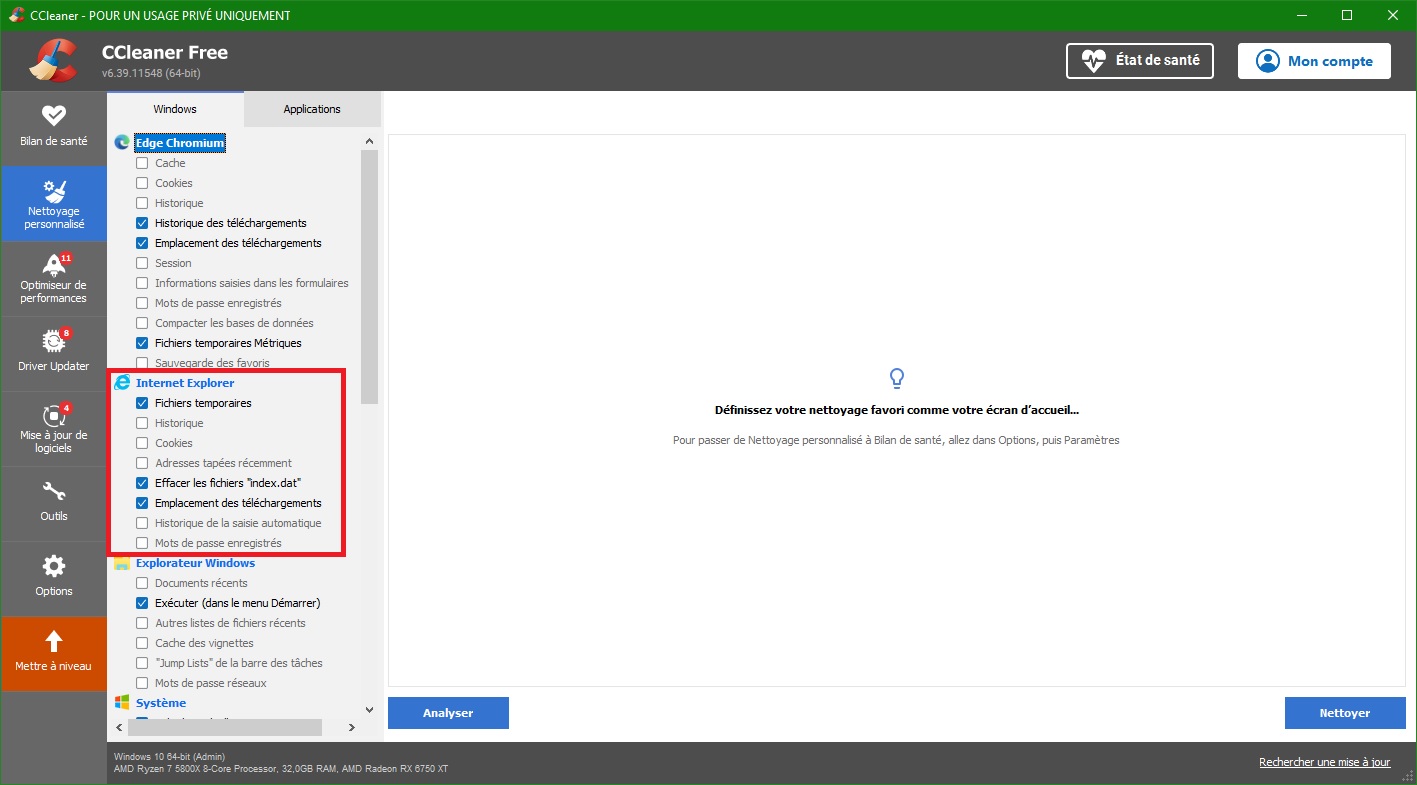Click the Nettoyer button
This screenshot has height=785, width=1417.
(1344, 713)
